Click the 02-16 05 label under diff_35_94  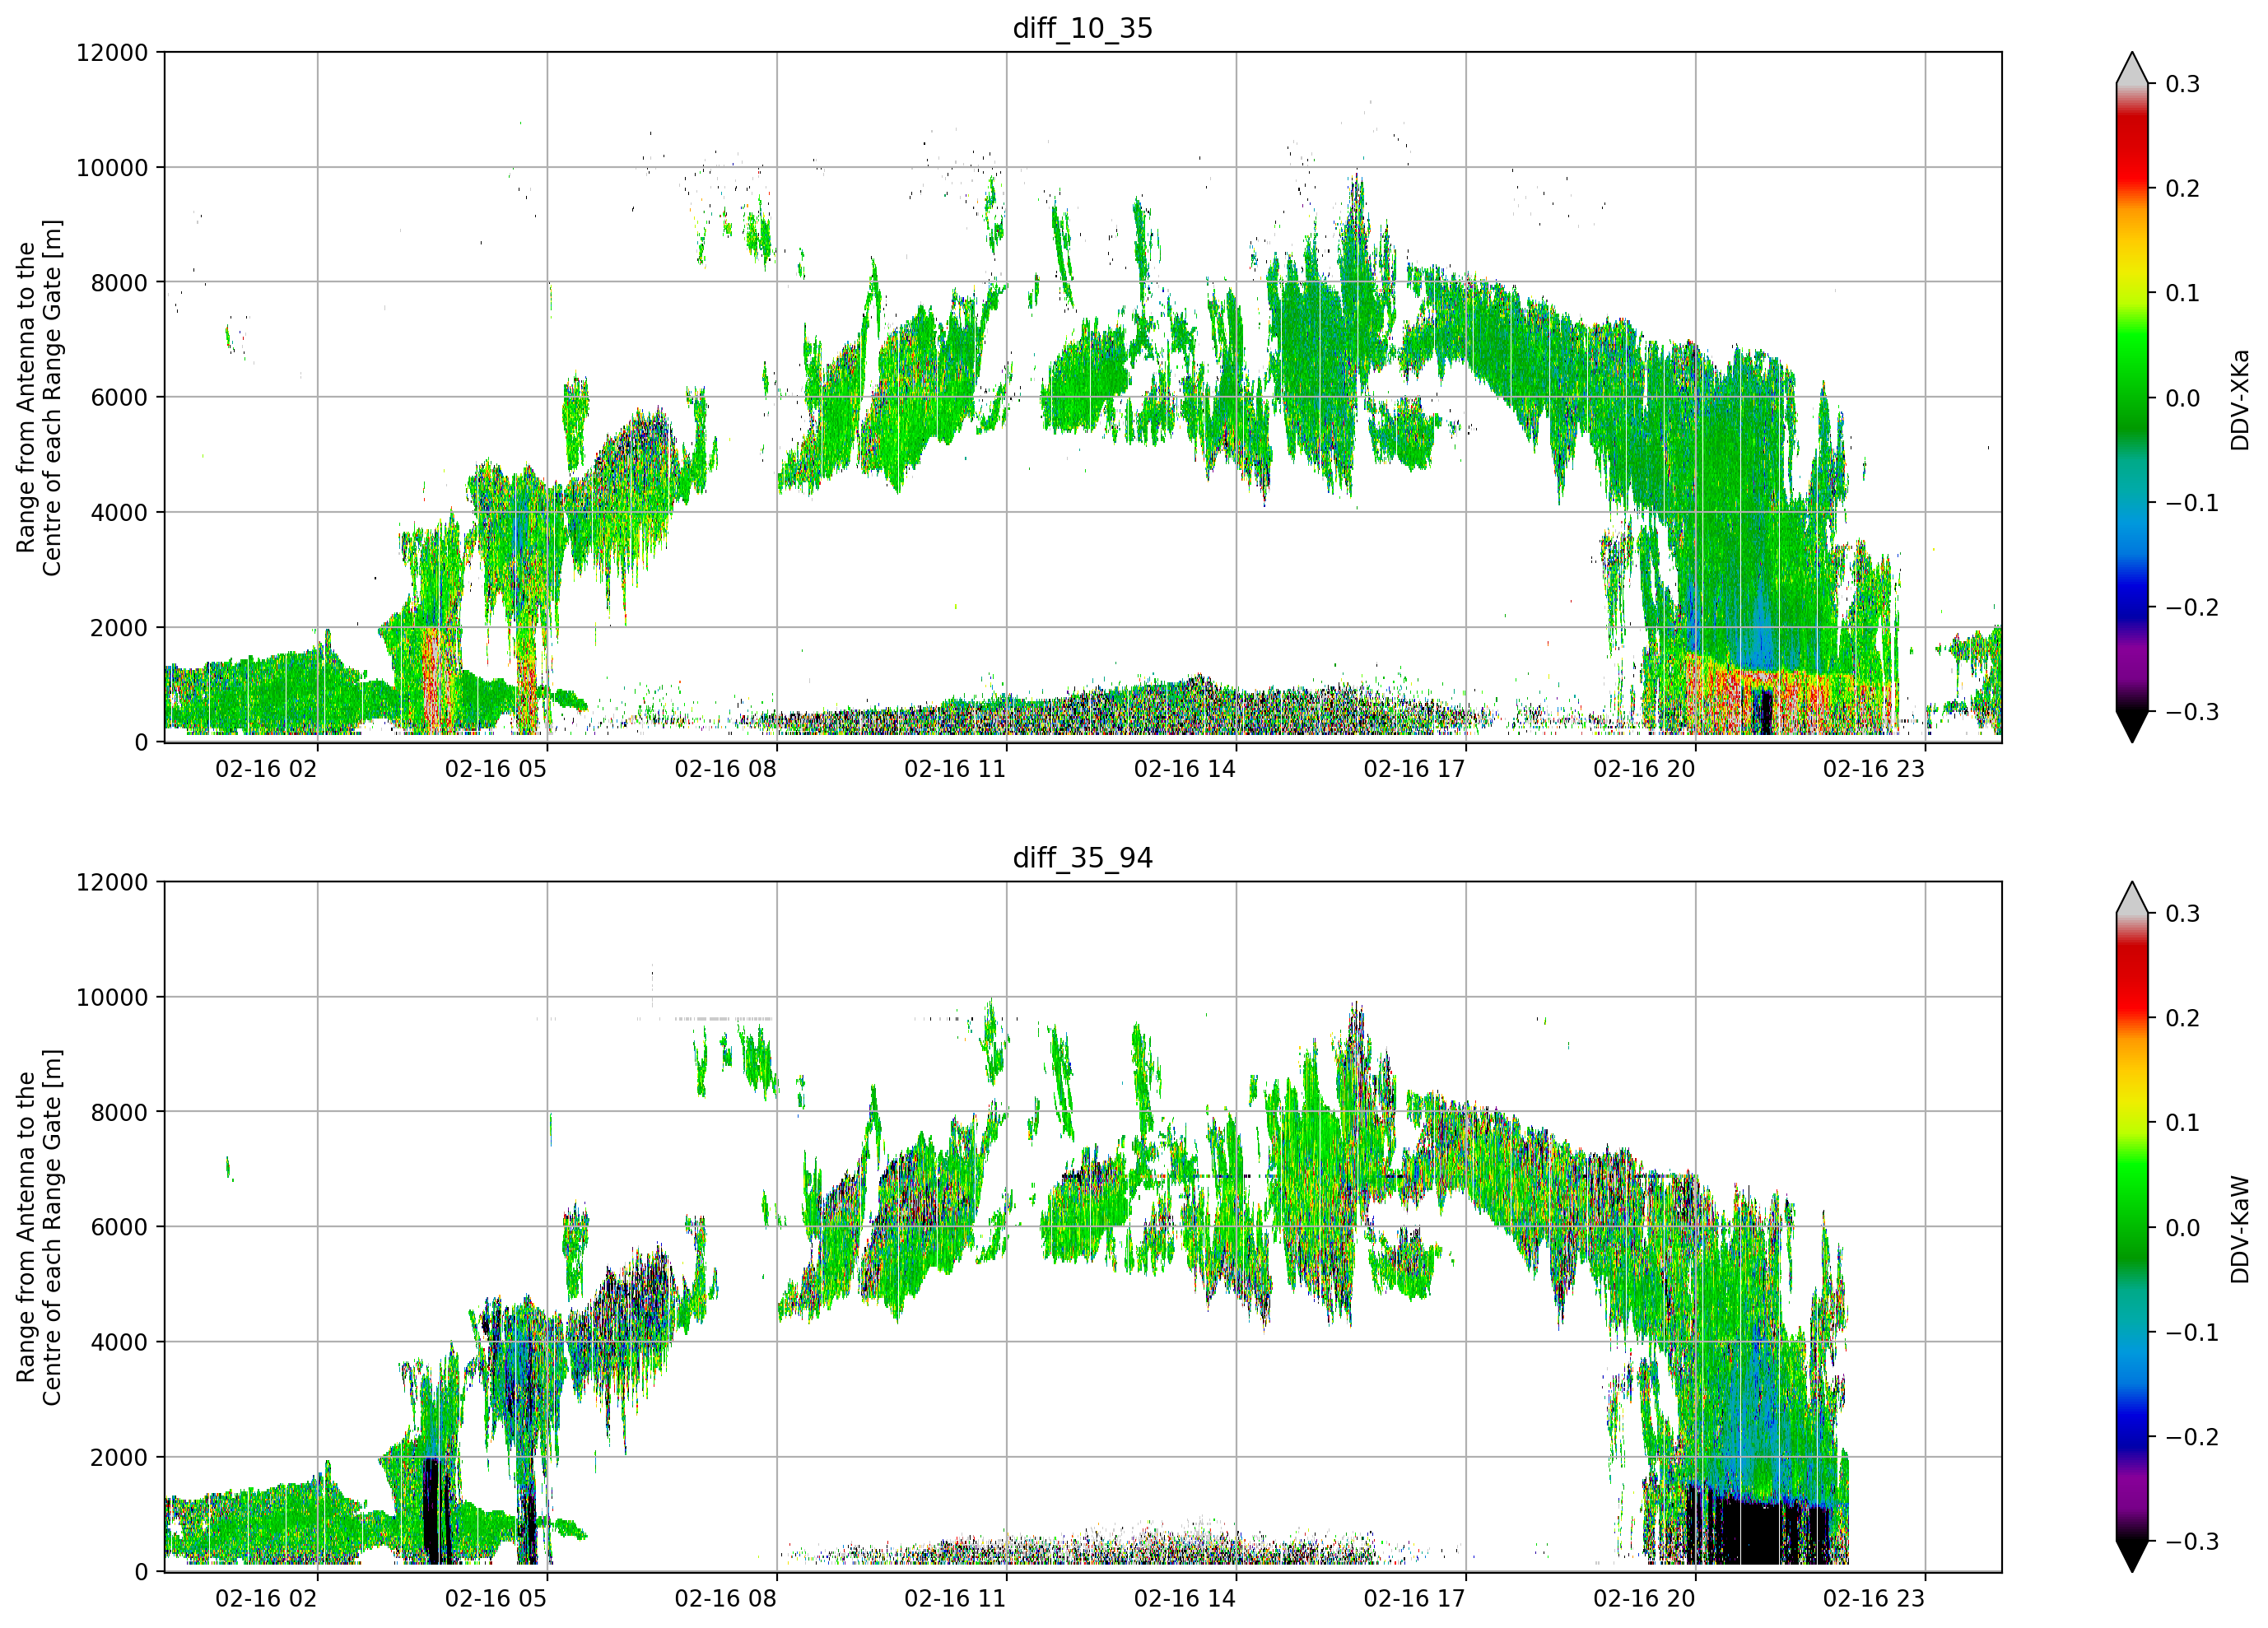click(x=496, y=1599)
